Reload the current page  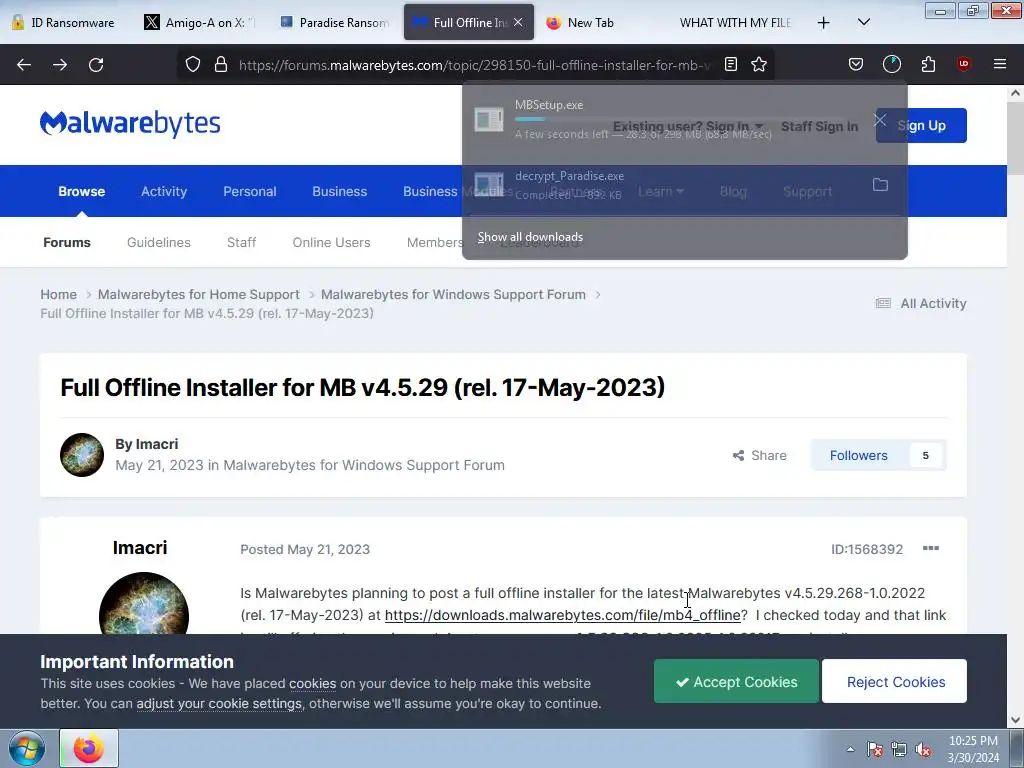pyautogui.click(x=96, y=65)
